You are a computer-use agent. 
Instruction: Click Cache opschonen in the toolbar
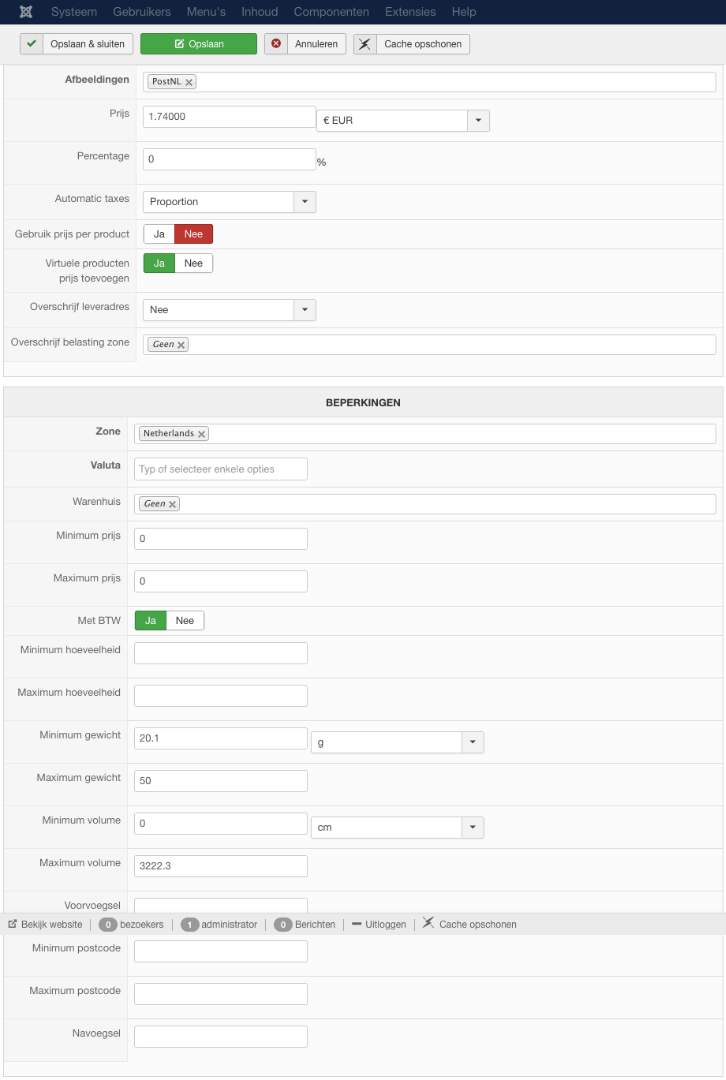point(411,44)
